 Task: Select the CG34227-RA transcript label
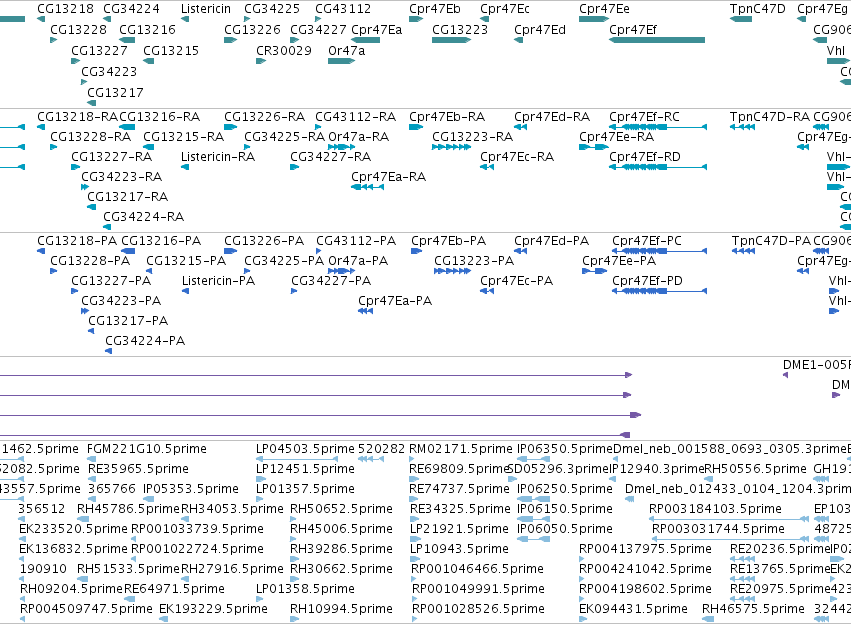tap(331, 157)
